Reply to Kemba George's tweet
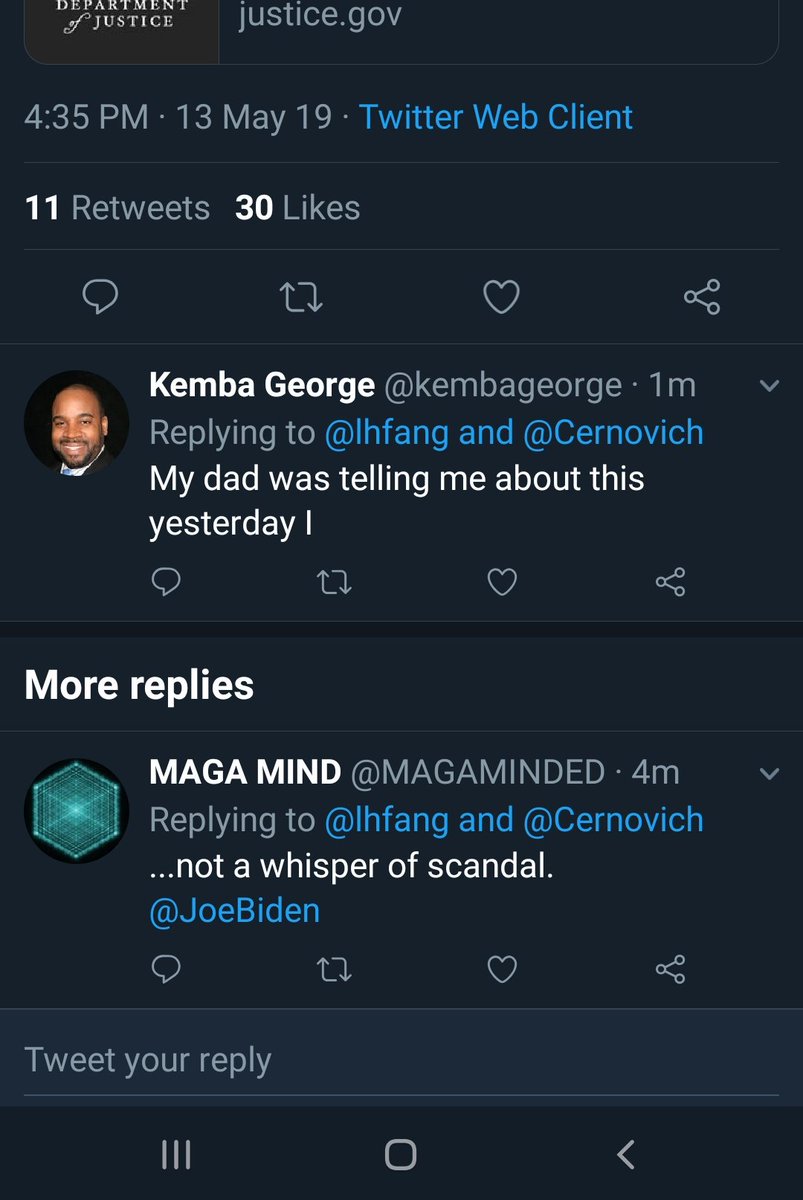Screen dimensions: 803x1200 point(166,581)
